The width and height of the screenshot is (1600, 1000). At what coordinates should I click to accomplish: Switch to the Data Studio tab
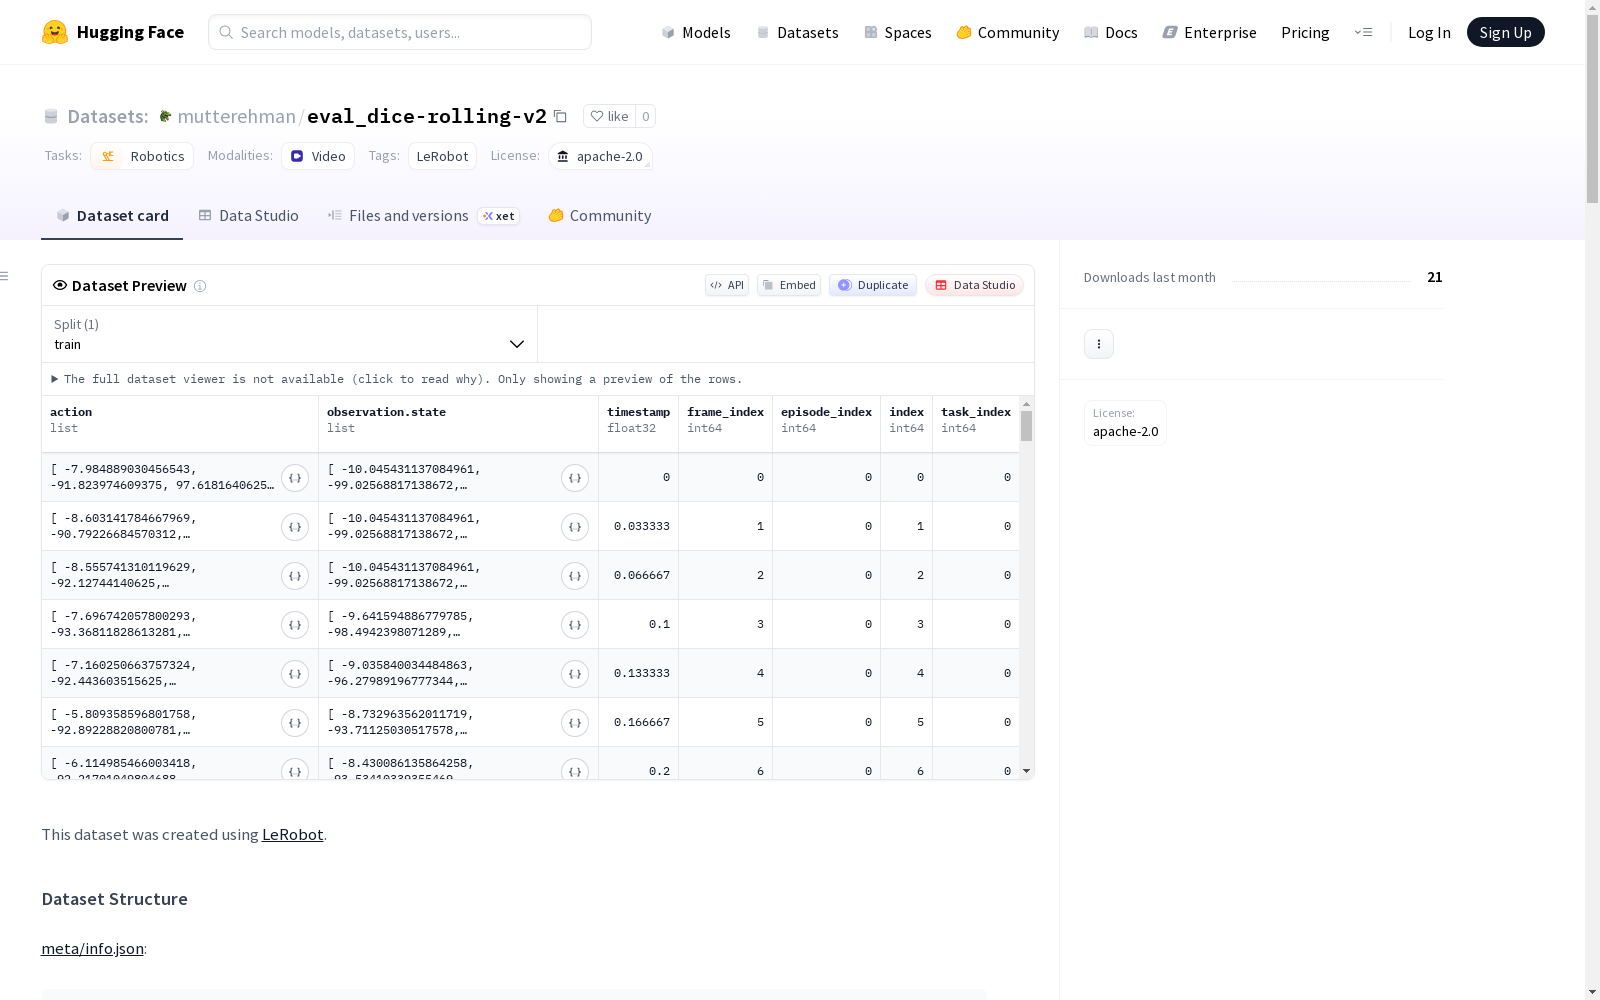[x=248, y=216]
